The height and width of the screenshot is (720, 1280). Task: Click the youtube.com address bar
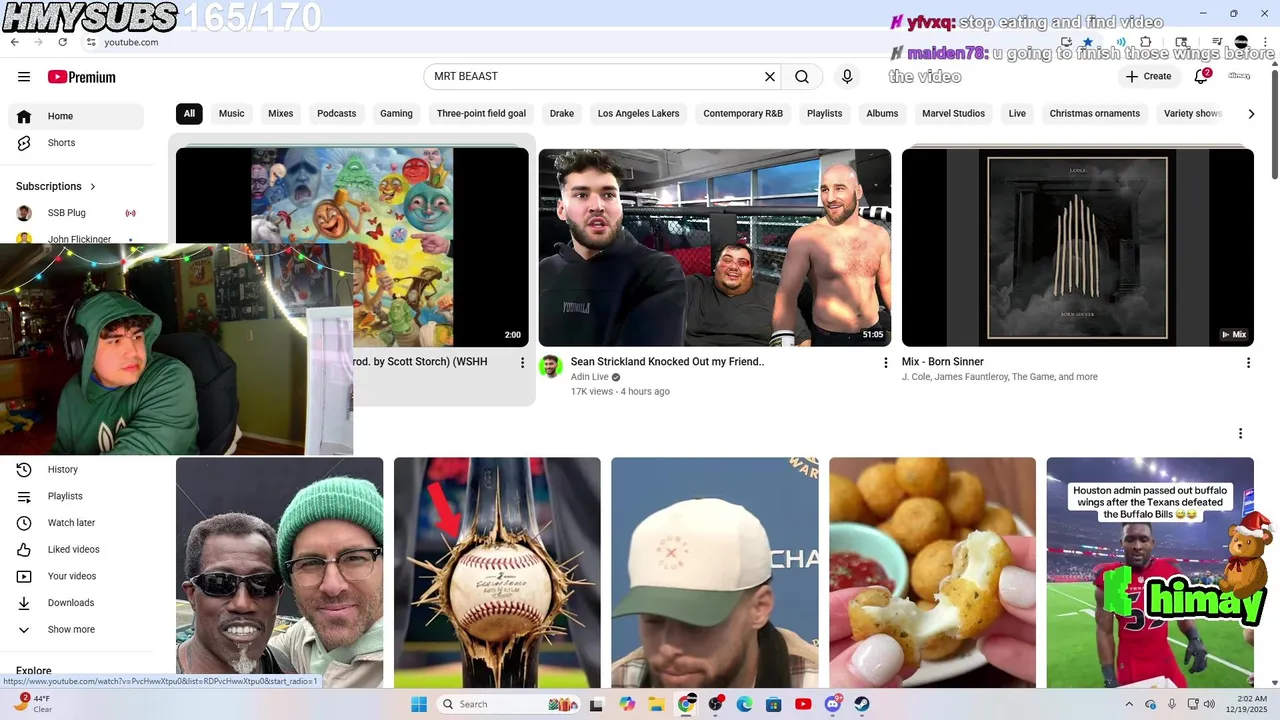click(131, 42)
